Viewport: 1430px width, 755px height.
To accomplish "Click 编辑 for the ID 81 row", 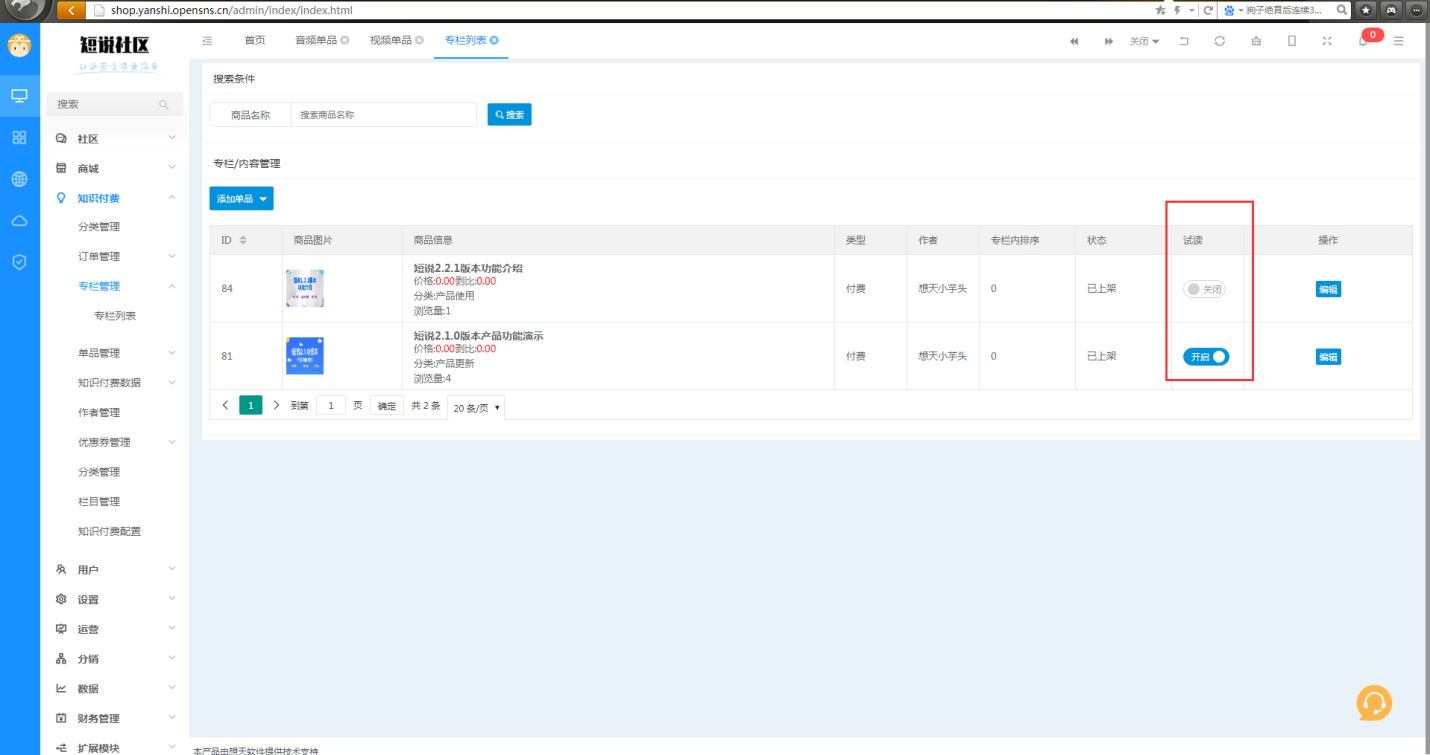I will (x=1328, y=357).
